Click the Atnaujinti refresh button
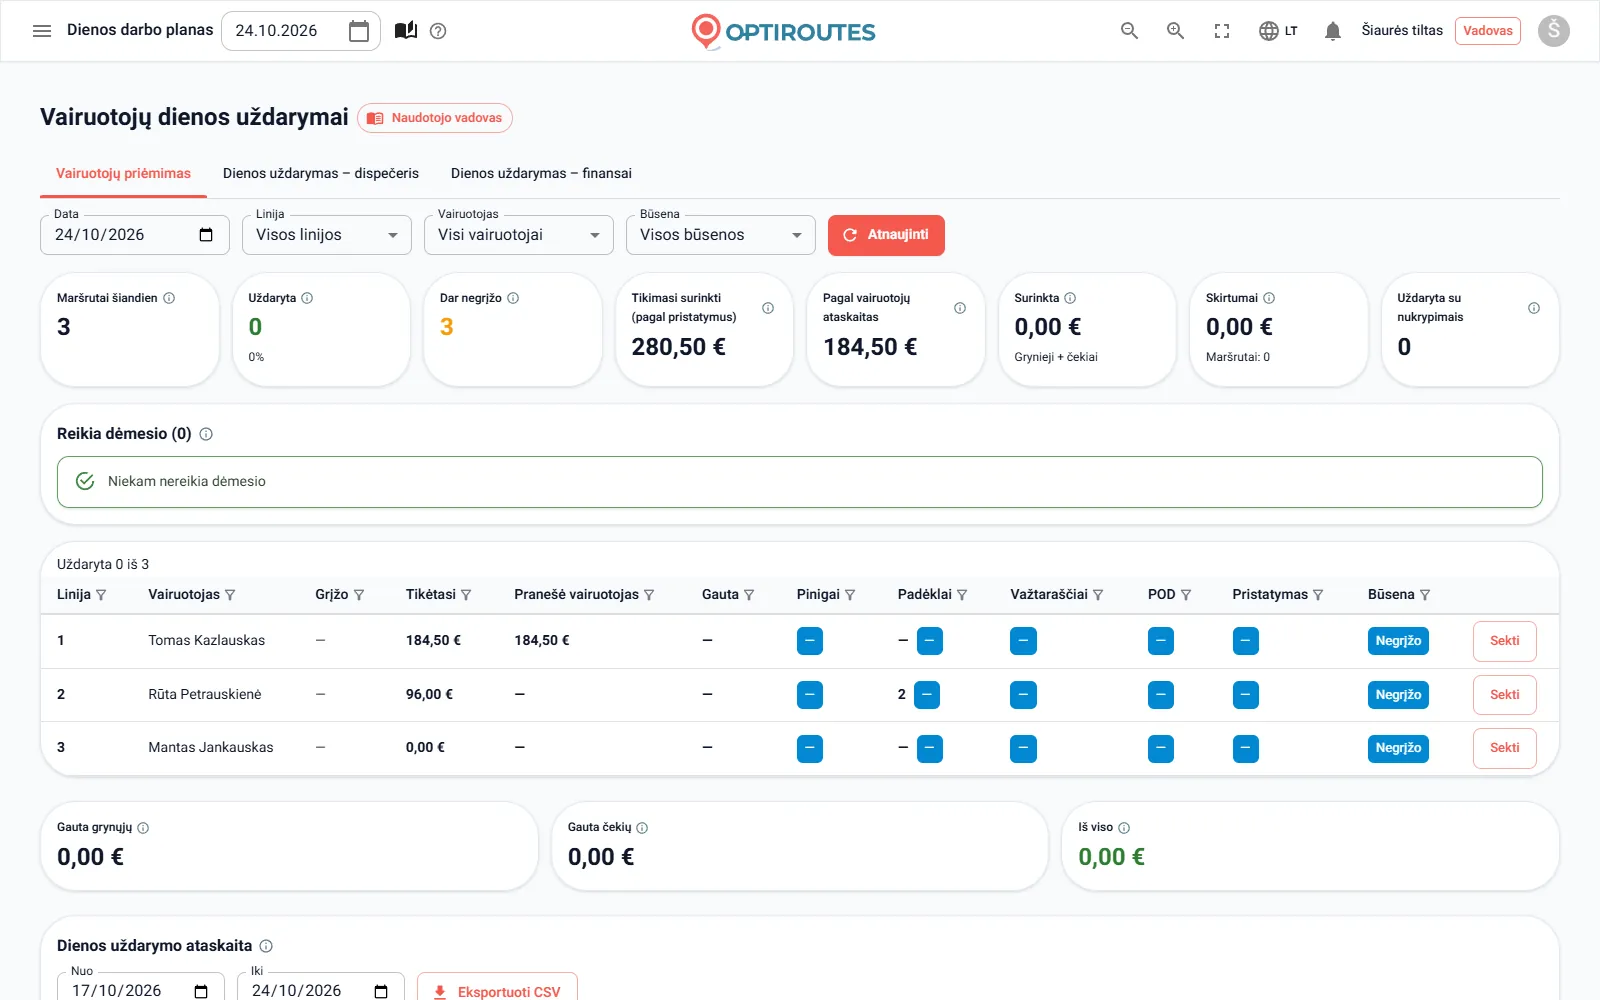Viewport: 1600px width, 1000px height. click(886, 235)
